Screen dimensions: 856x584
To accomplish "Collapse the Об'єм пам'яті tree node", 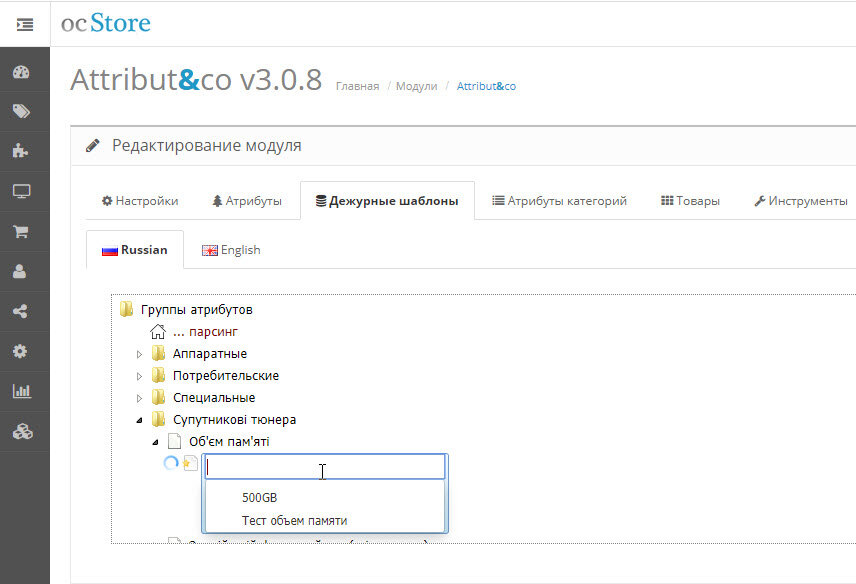I will [x=156, y=442].
